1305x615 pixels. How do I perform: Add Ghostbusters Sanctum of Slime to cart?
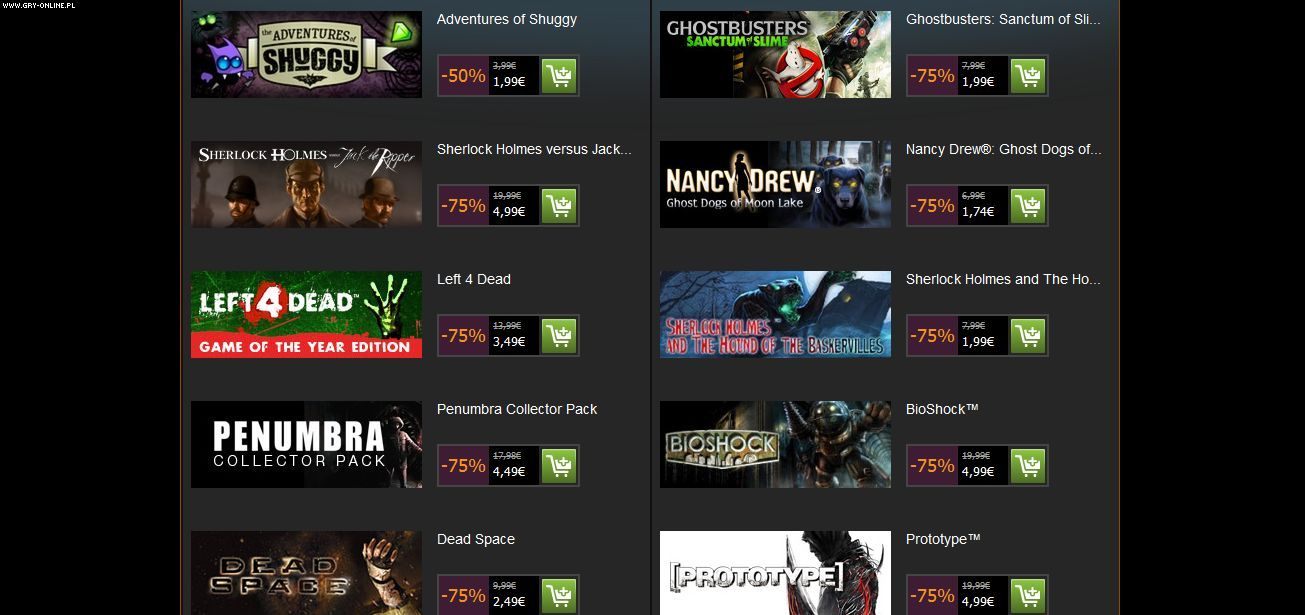coord(1028,76)
